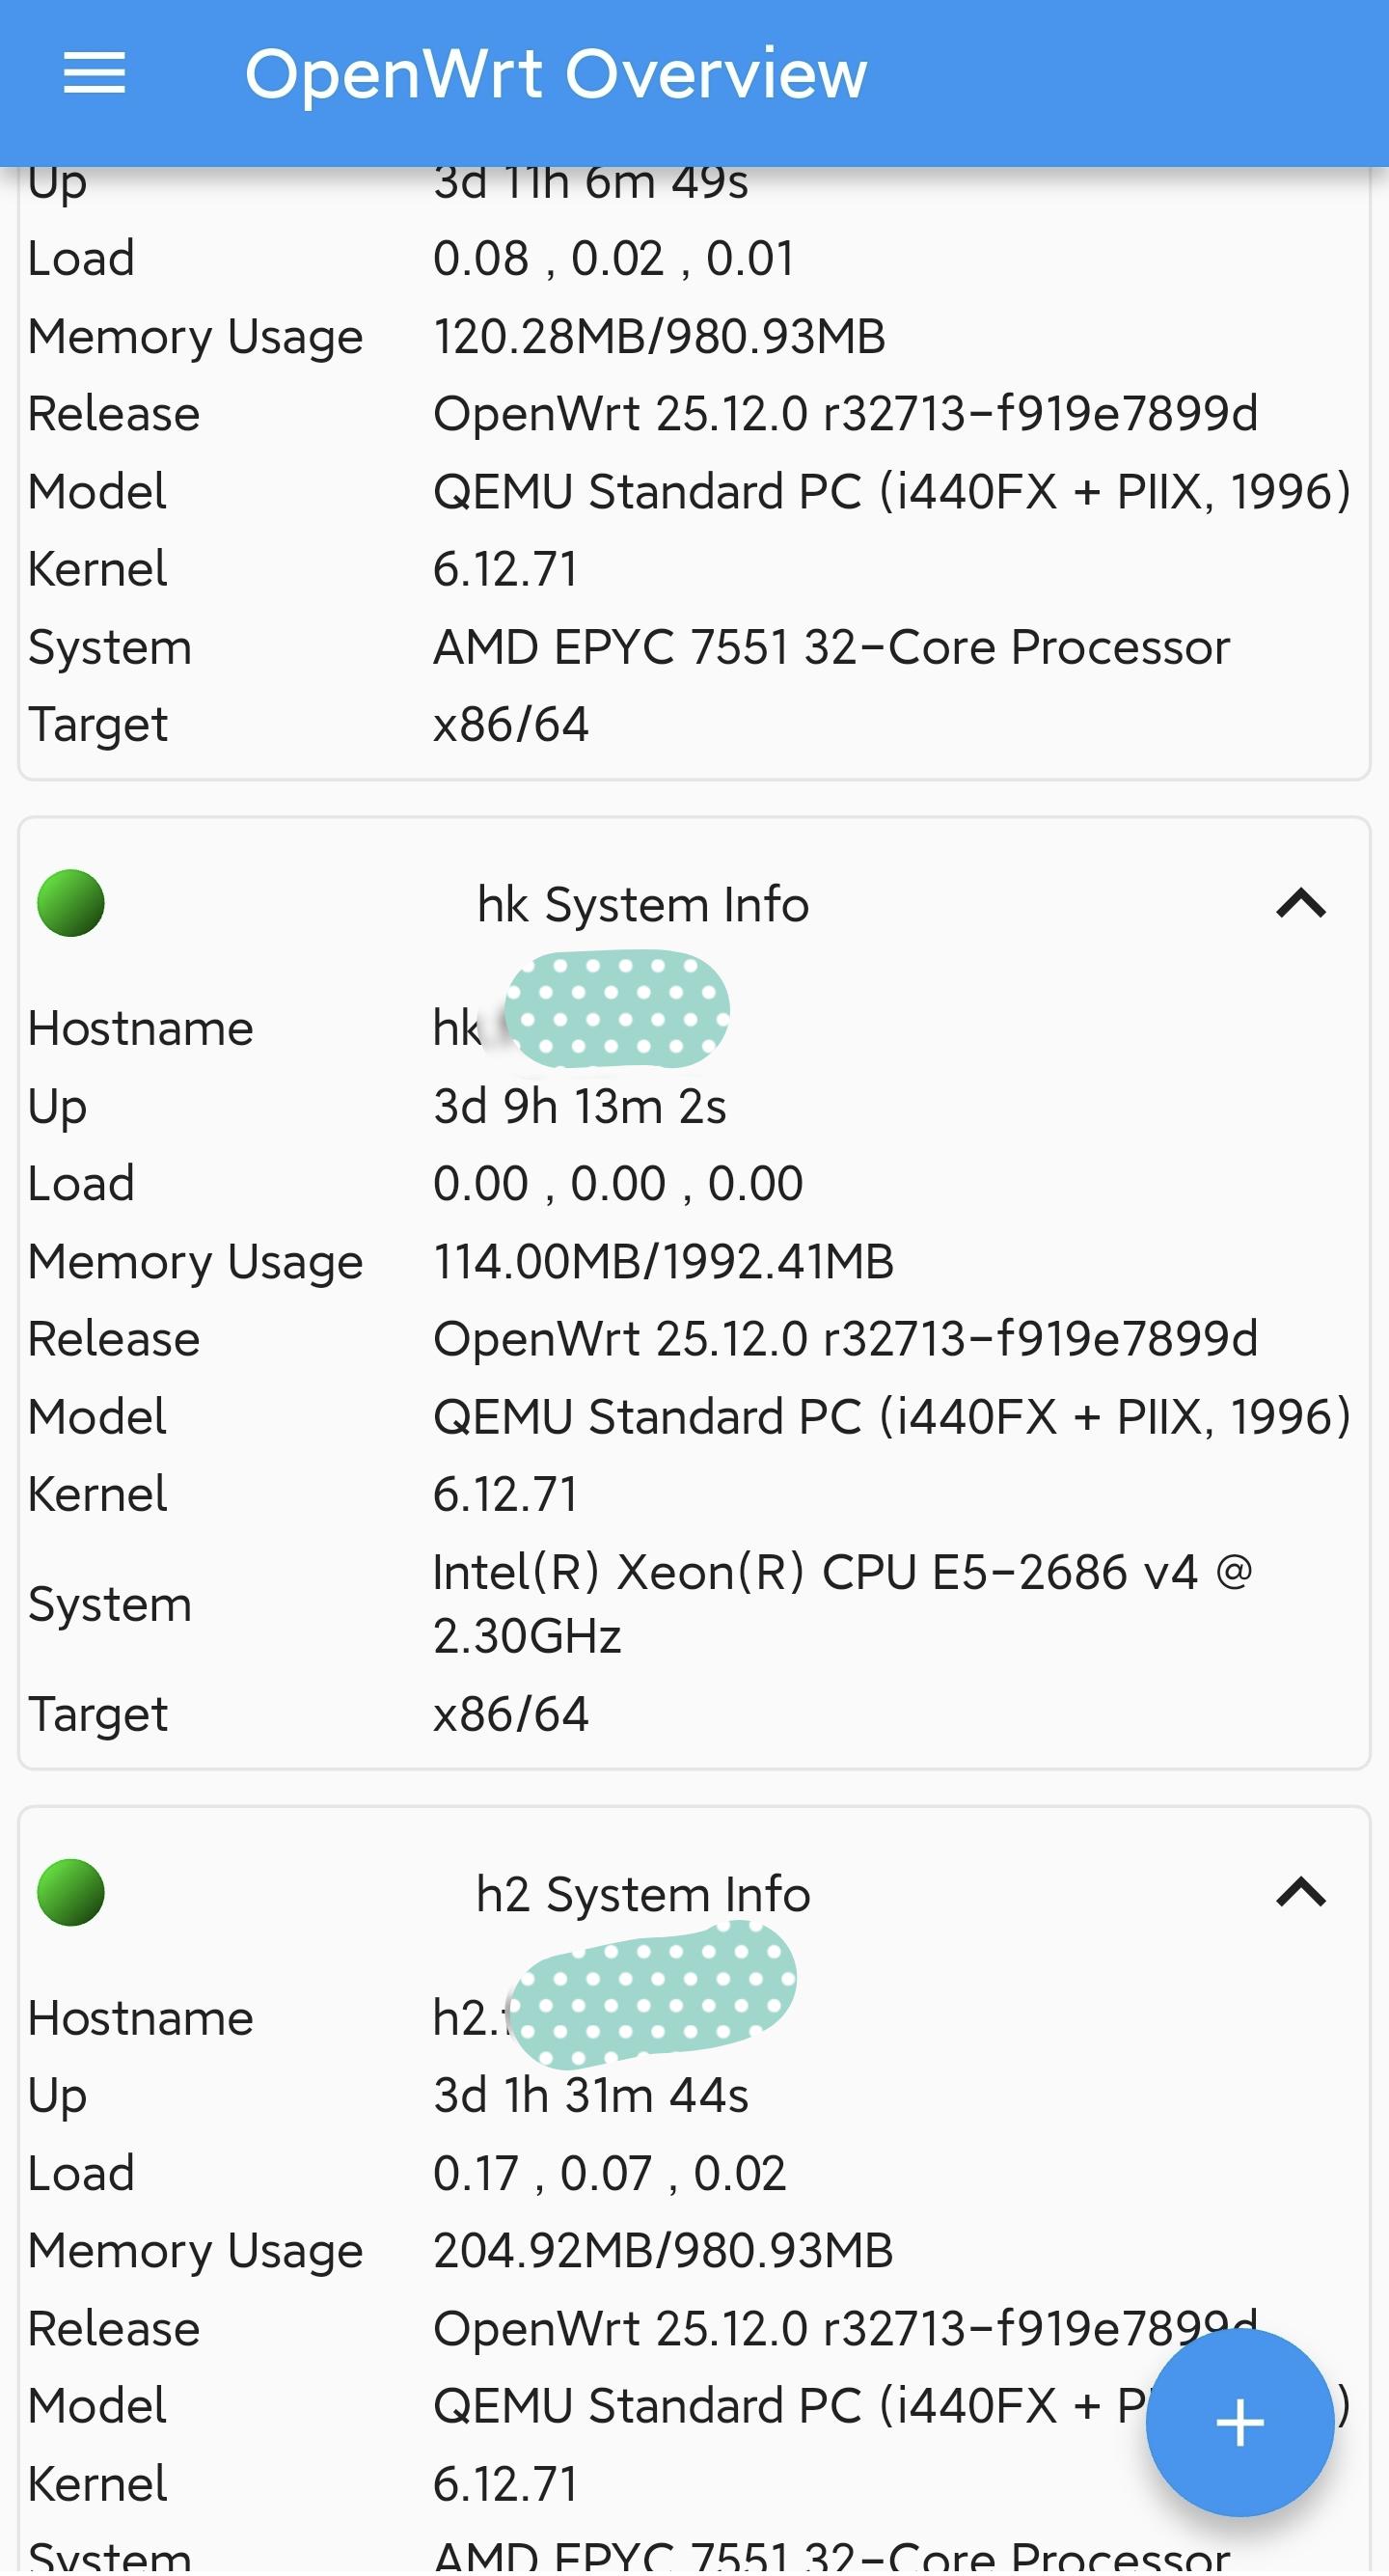Click the Intel Xeon E5-2686 system entry

[x=840, y=1603]
